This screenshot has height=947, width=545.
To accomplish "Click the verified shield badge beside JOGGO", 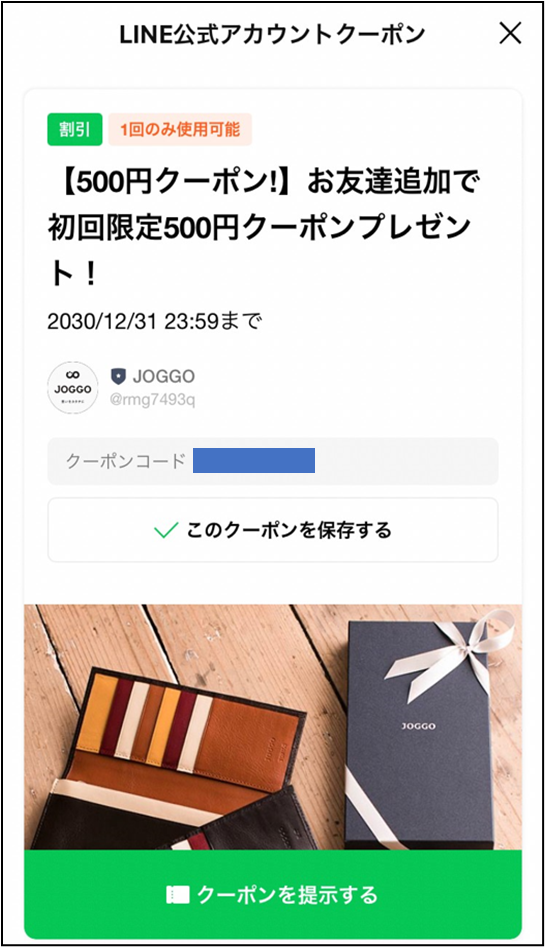I will pos(118,376).
